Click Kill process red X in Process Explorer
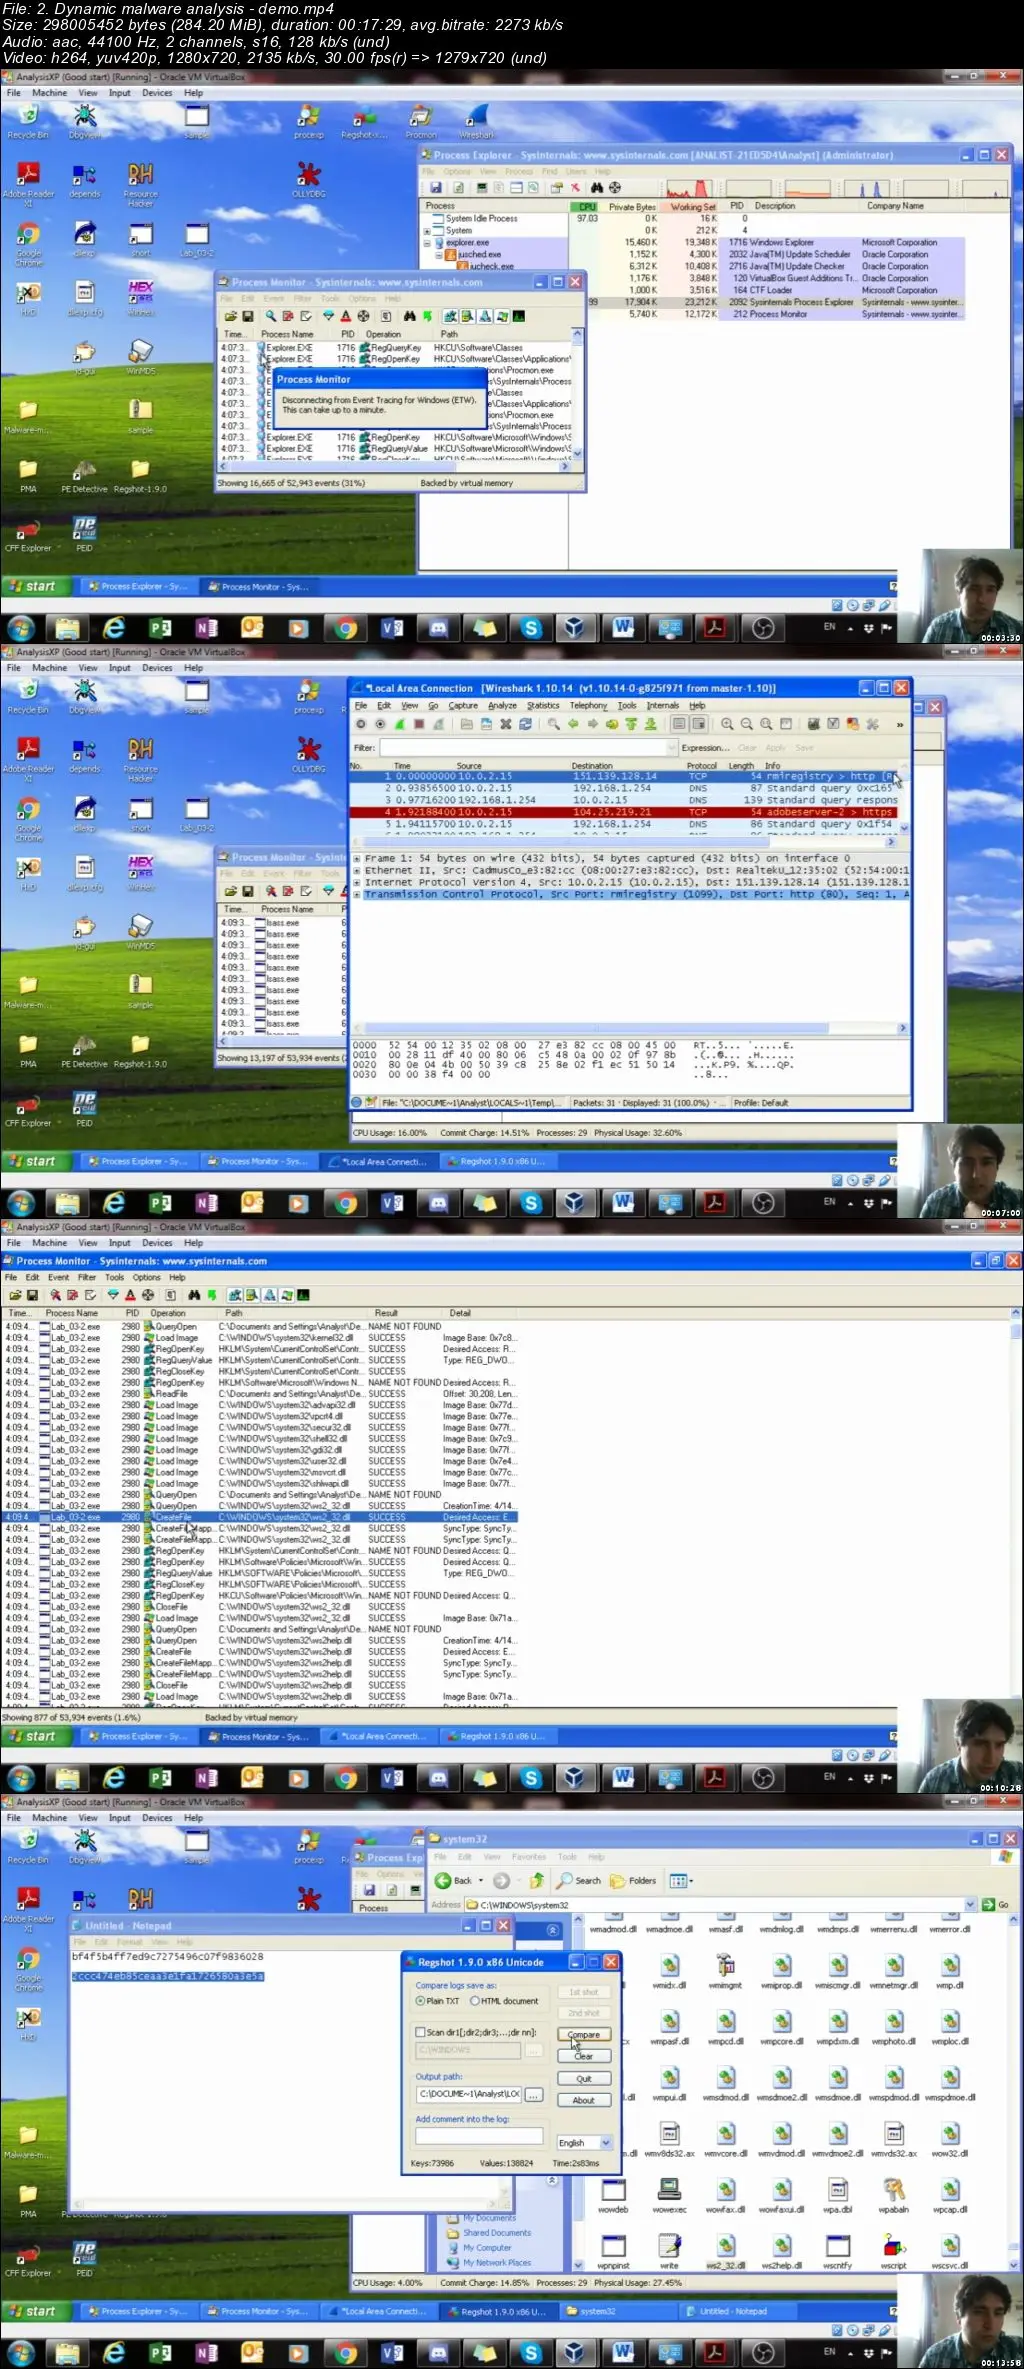Screen dimensions: 1024x2369 [x=575, y=187]
